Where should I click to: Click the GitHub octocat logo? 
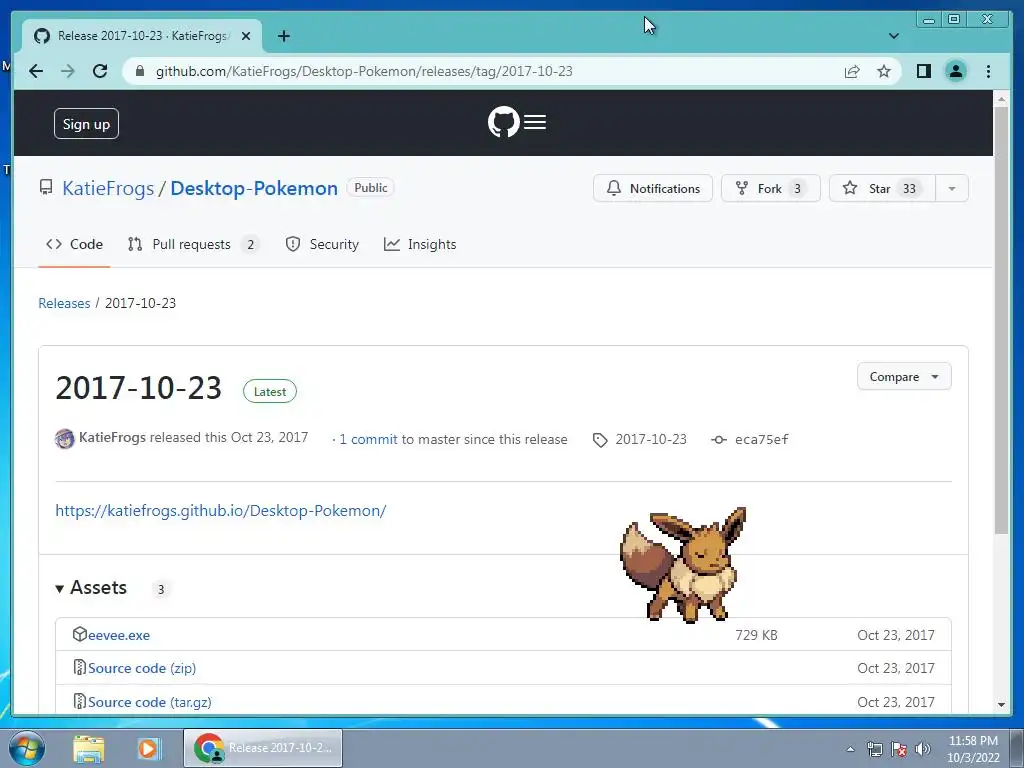tap(504, 122)
